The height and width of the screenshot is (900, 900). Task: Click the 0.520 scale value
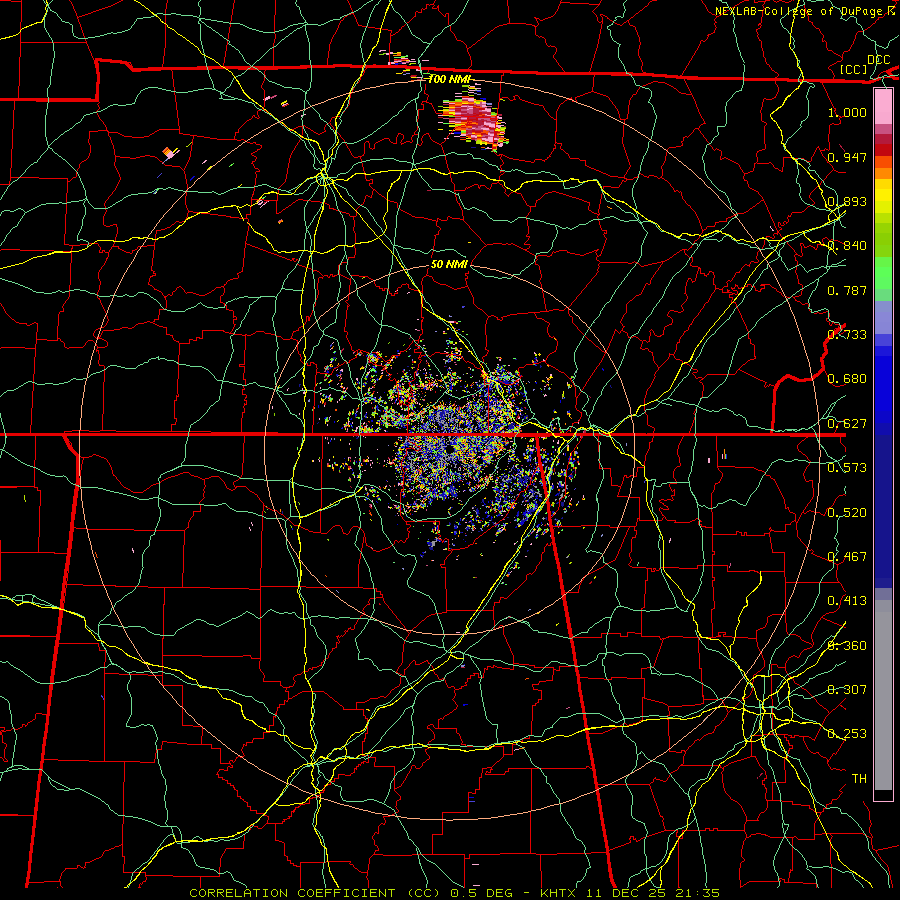pyautogui.click(x=847, y=513)
